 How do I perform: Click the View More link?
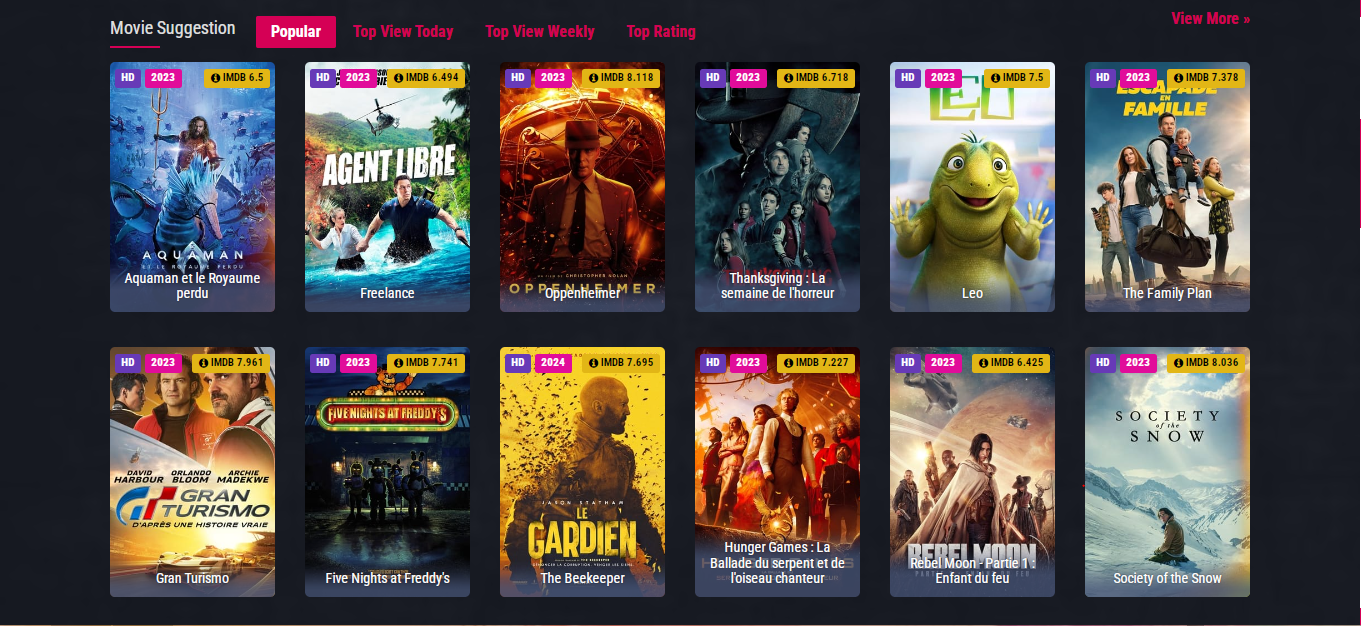coord(1210,19)
